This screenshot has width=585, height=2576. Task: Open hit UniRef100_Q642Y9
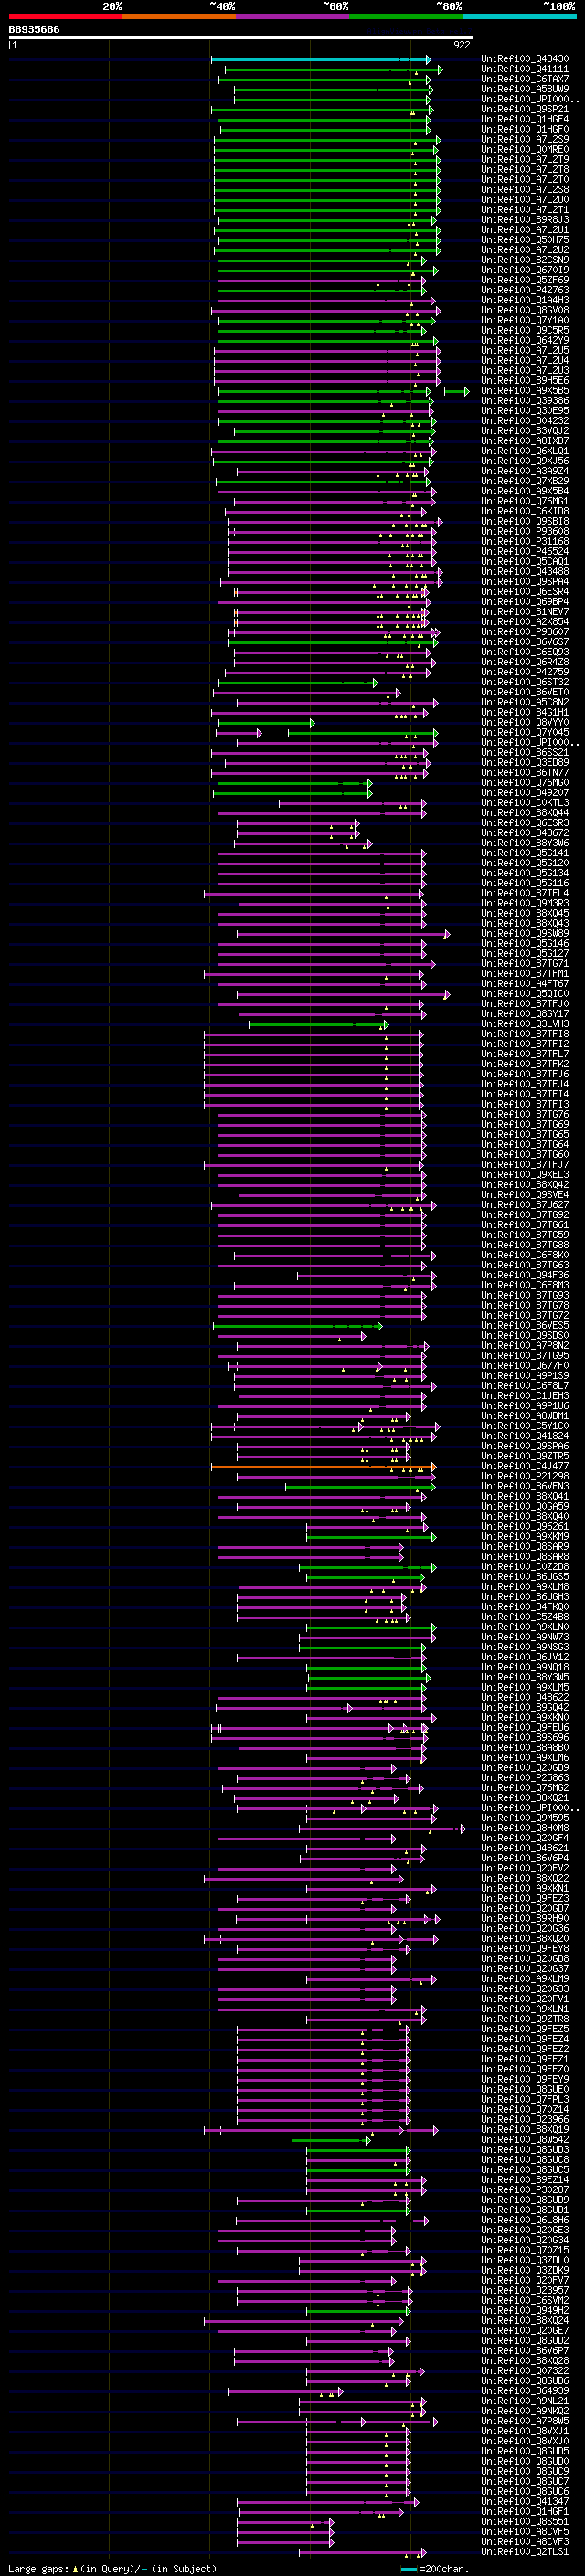[525, 340]
